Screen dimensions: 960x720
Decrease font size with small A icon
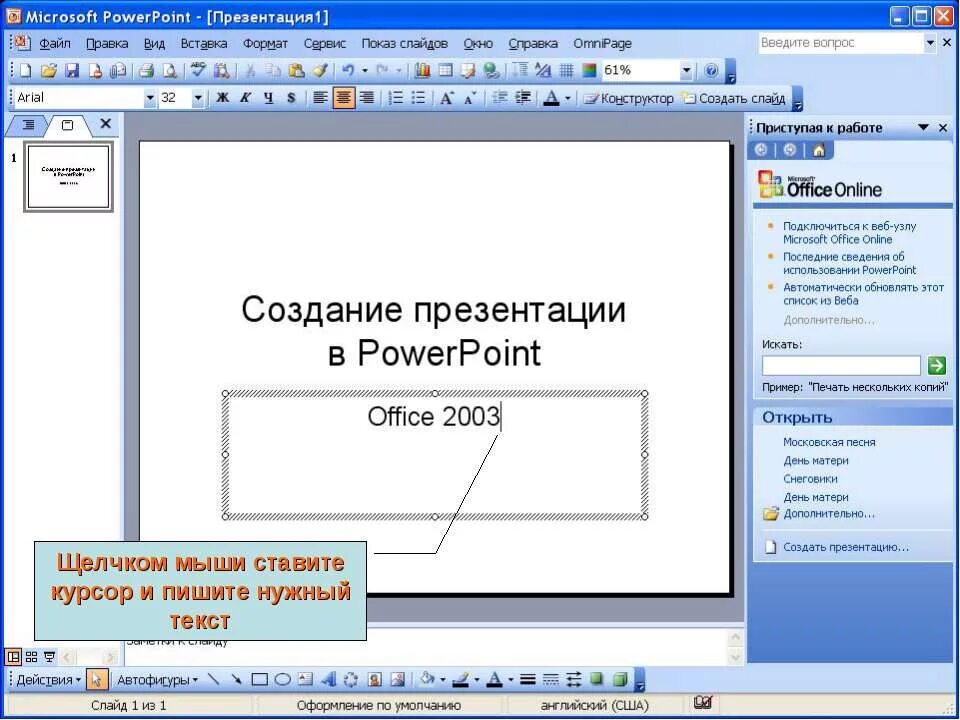click(x=470, y=98)
